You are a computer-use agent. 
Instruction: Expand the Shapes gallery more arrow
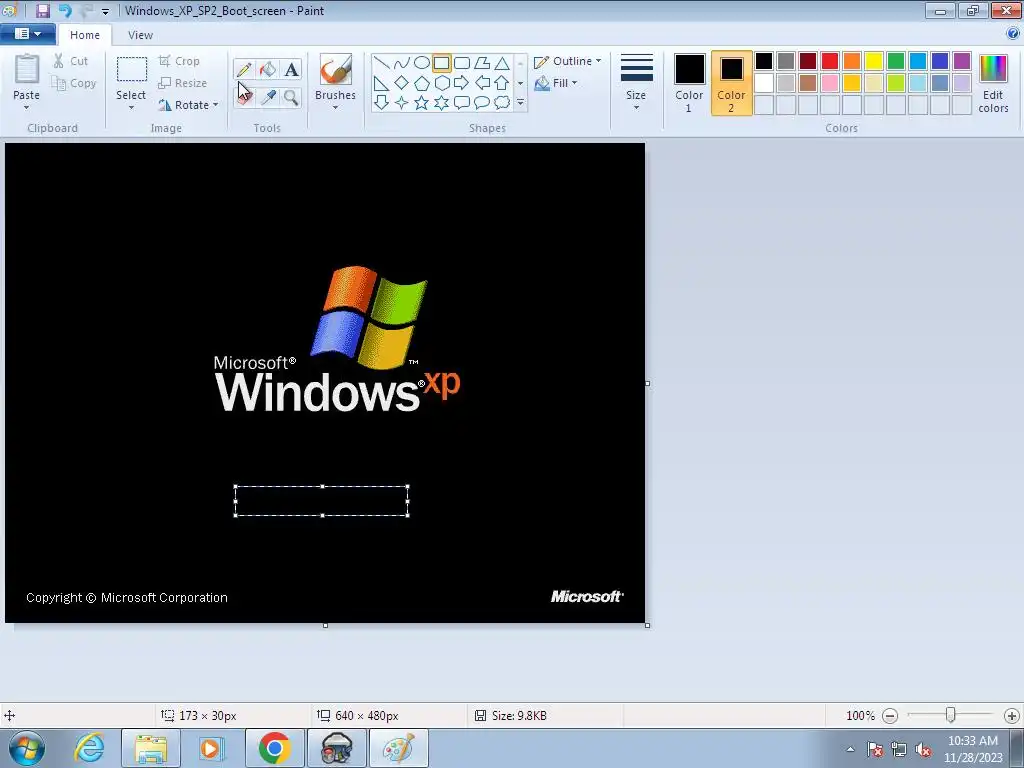520,103
